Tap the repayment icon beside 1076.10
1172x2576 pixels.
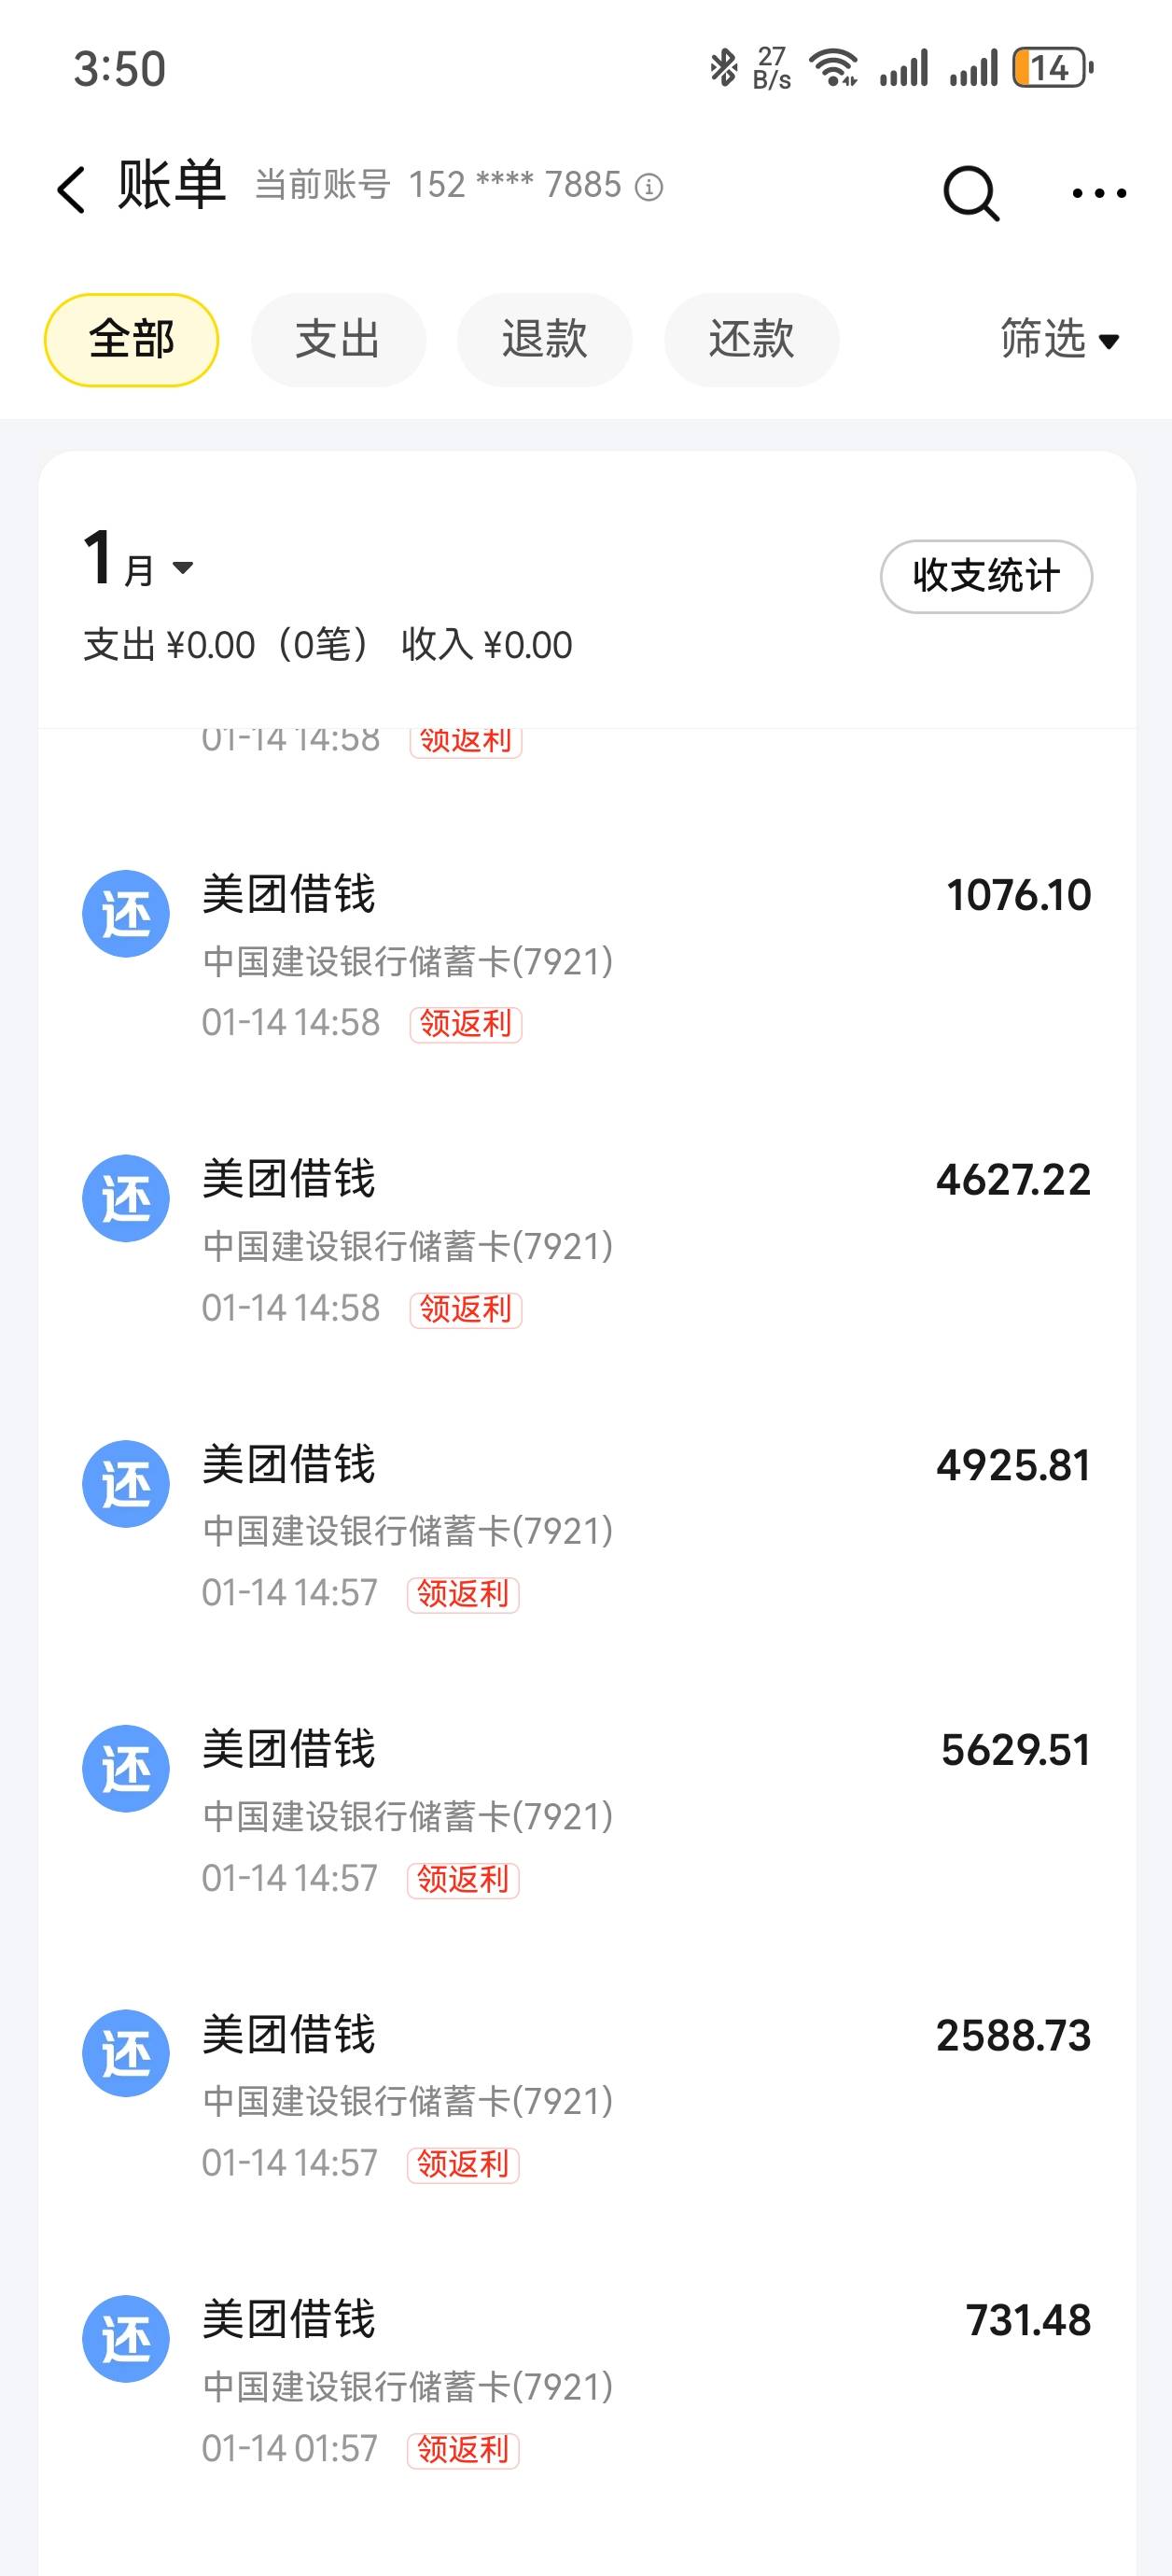click(x=126, y=913)
